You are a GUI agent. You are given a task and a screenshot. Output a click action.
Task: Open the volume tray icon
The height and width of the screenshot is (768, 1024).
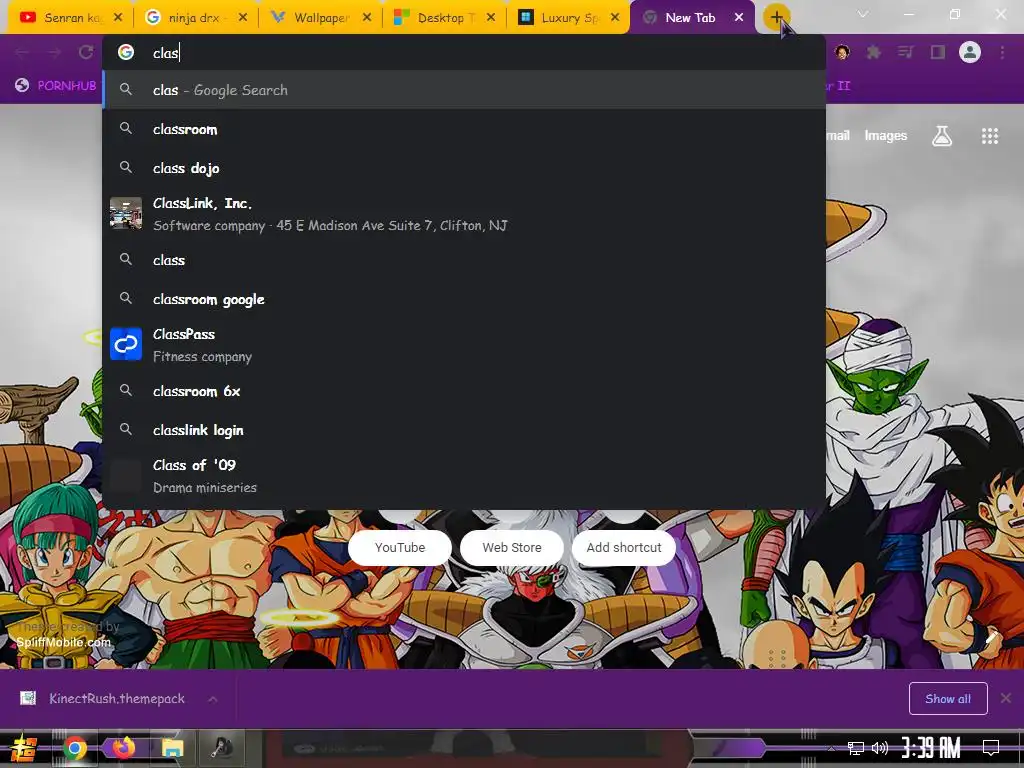coord(880,748)
